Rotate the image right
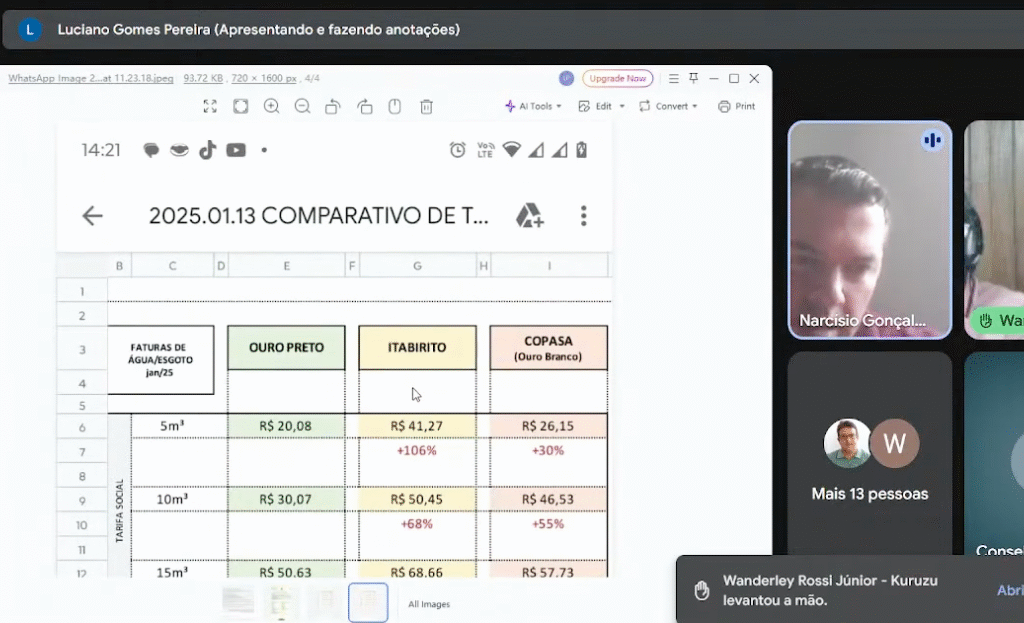Screen dimensions: 1024x623 point(364,106)
